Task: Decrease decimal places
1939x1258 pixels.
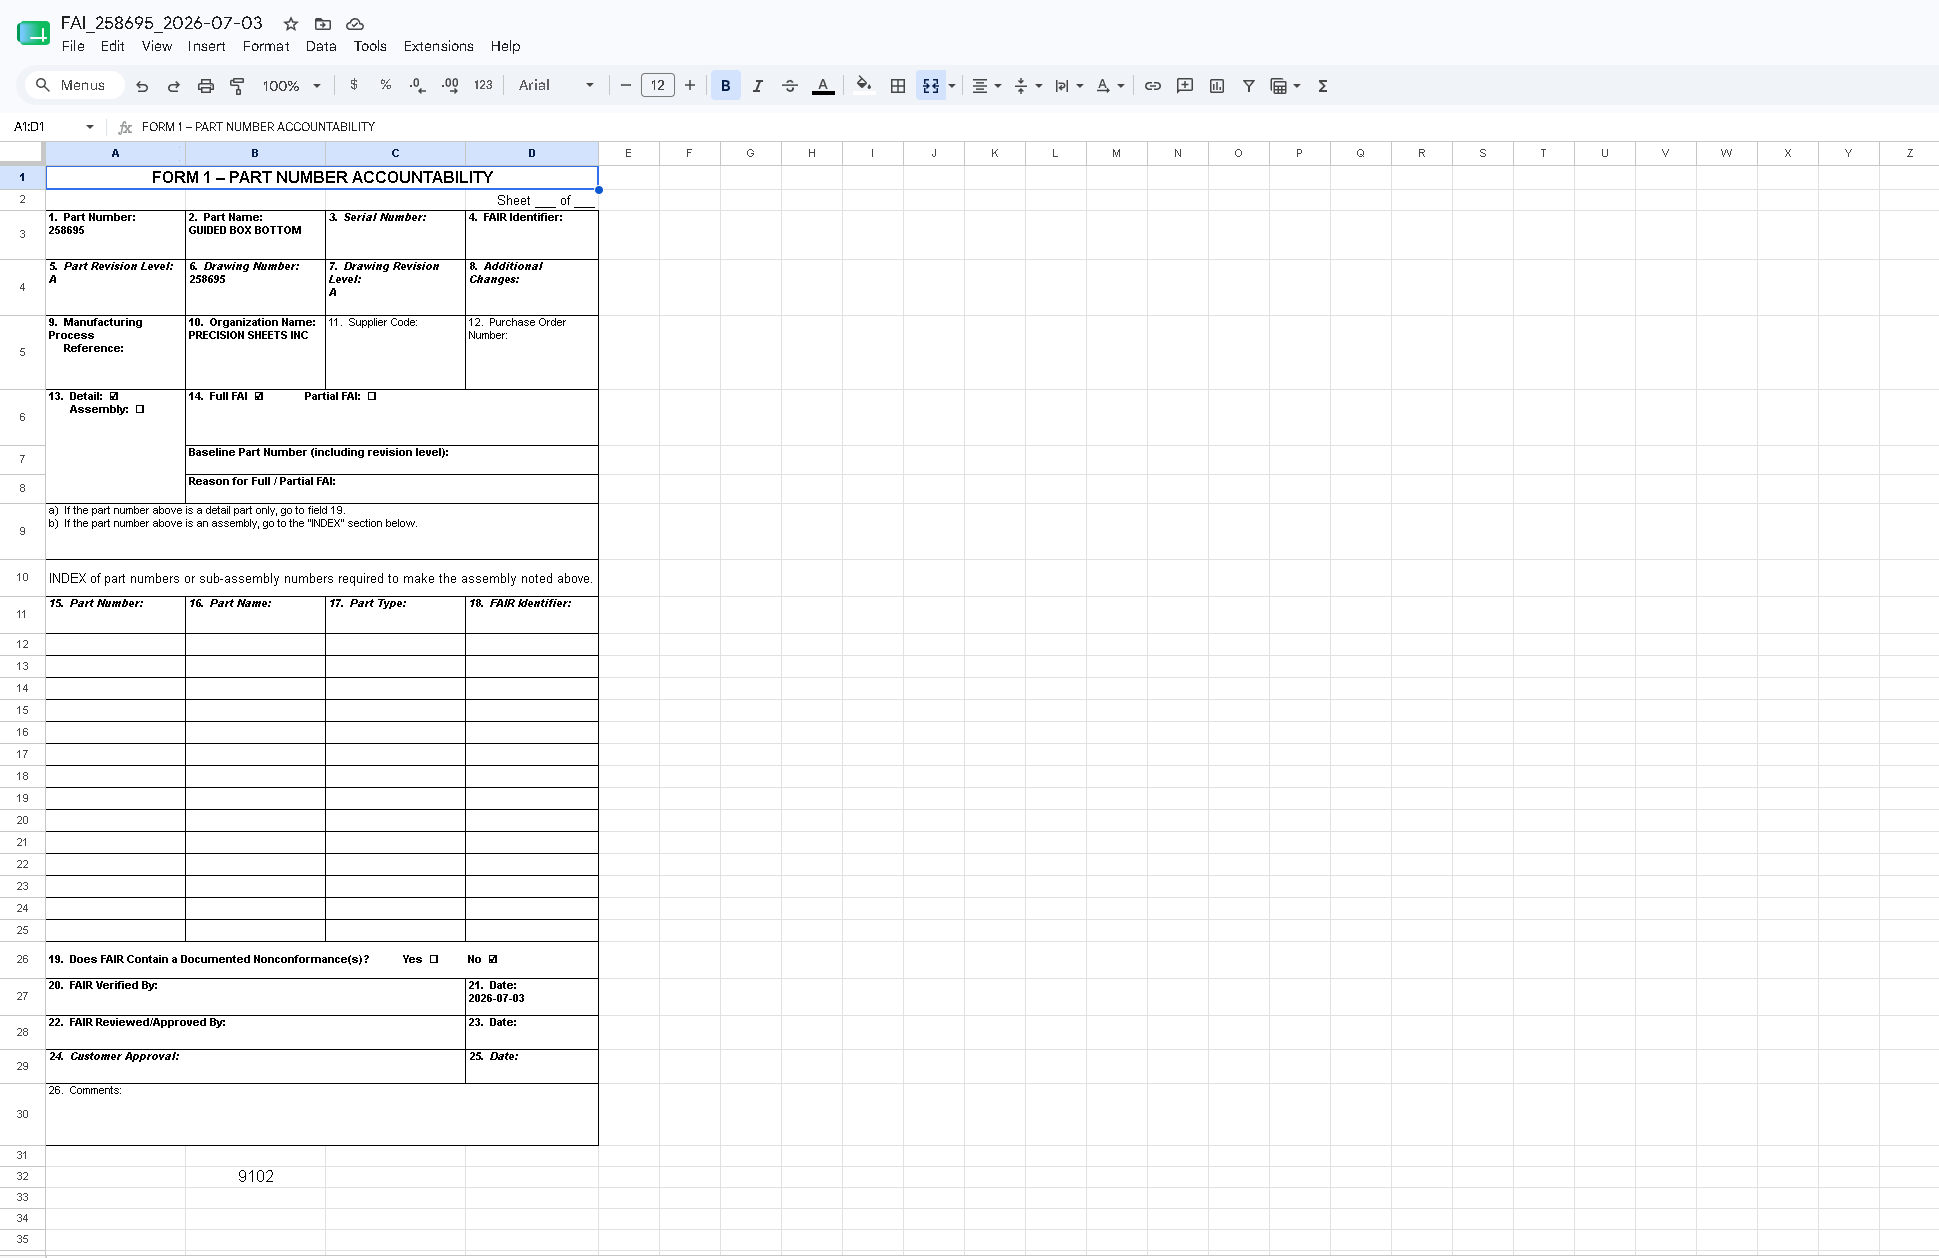Action: (418, 85)
